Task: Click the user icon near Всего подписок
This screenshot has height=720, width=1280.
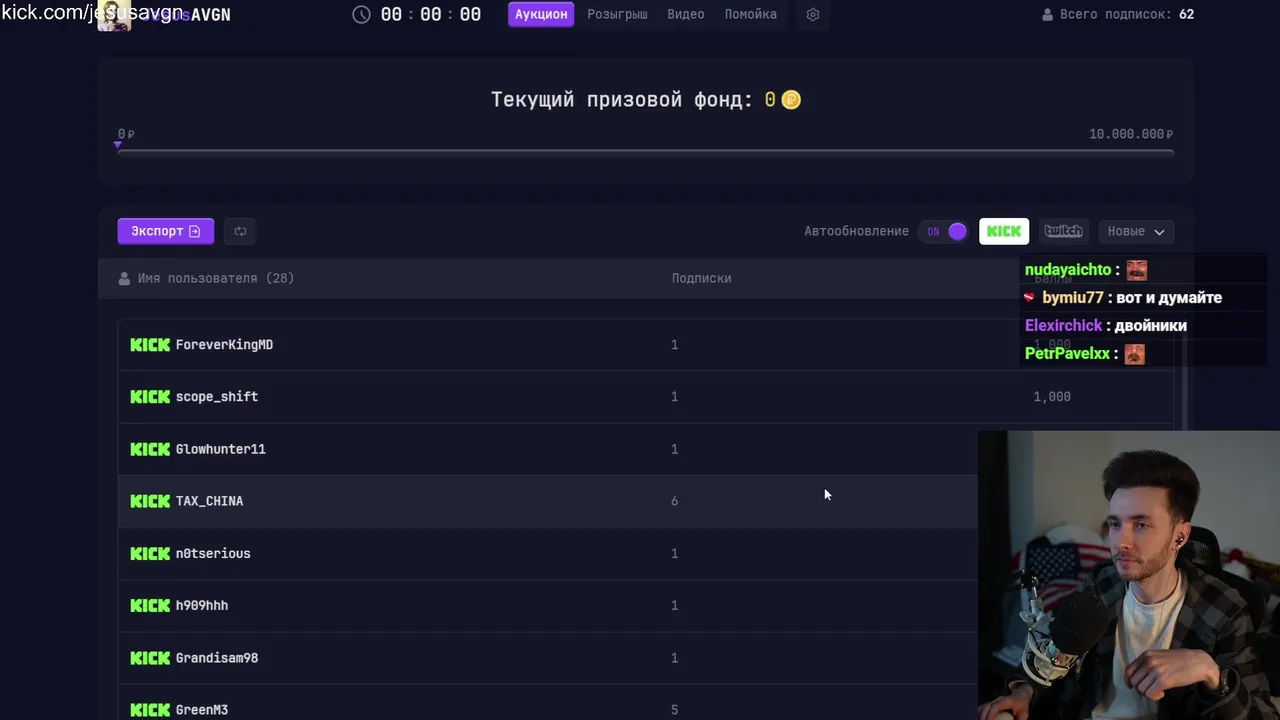Action: 1048,14
